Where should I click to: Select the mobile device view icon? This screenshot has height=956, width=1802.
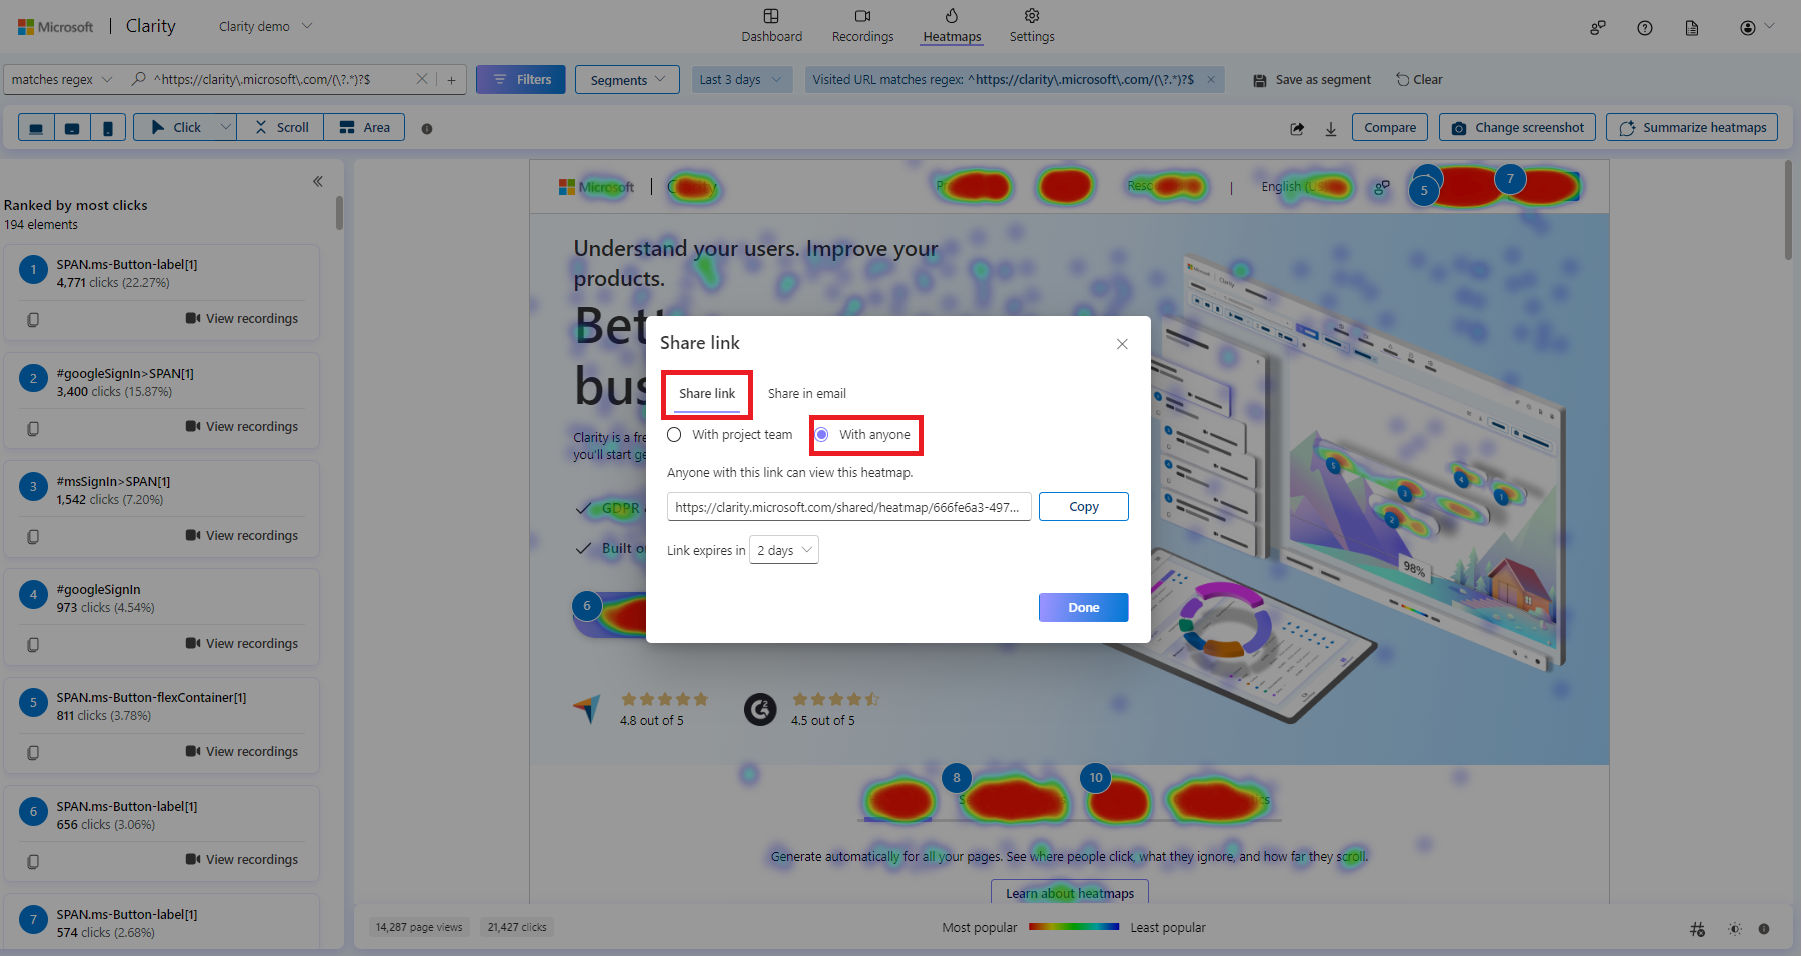(x=108, y=128)
